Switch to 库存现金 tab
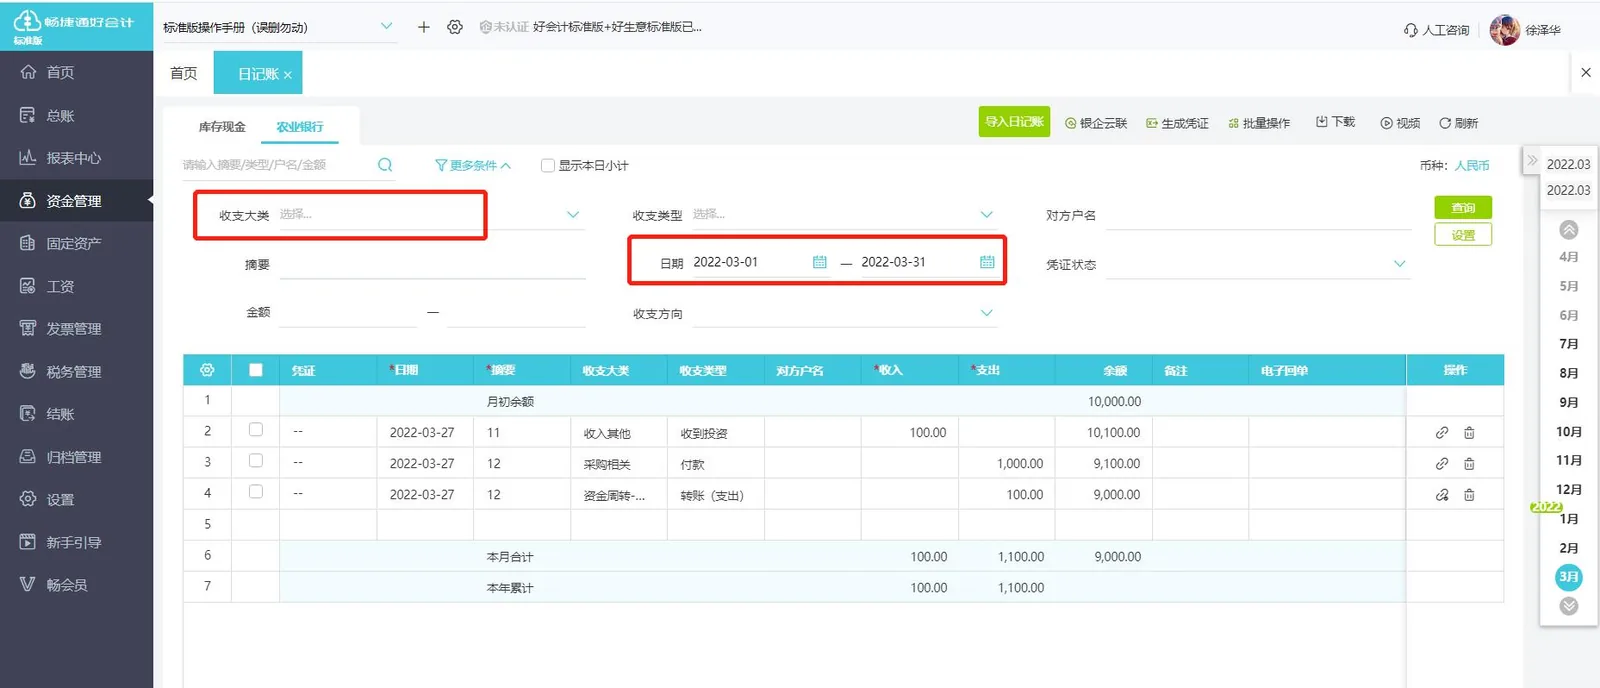This screenshot has width=1600, height=688. click(x=222, y=127)
